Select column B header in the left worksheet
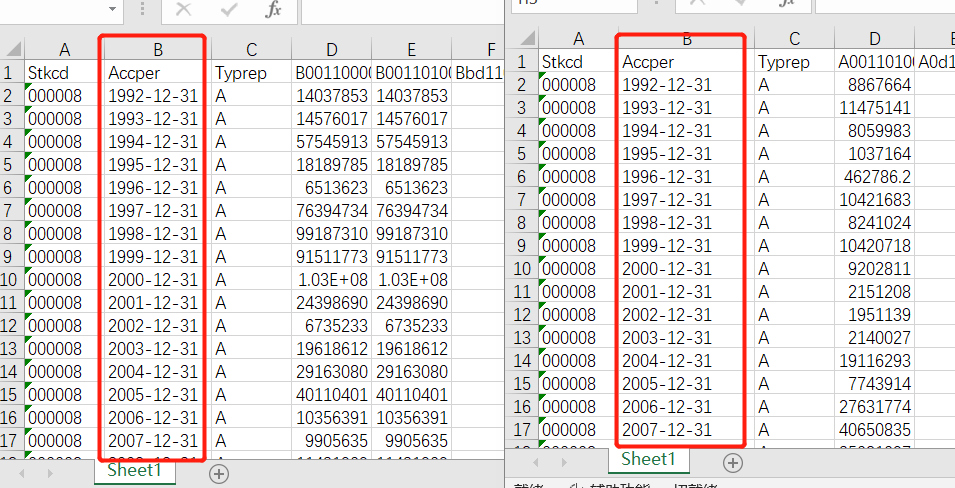 click(157, 50)
